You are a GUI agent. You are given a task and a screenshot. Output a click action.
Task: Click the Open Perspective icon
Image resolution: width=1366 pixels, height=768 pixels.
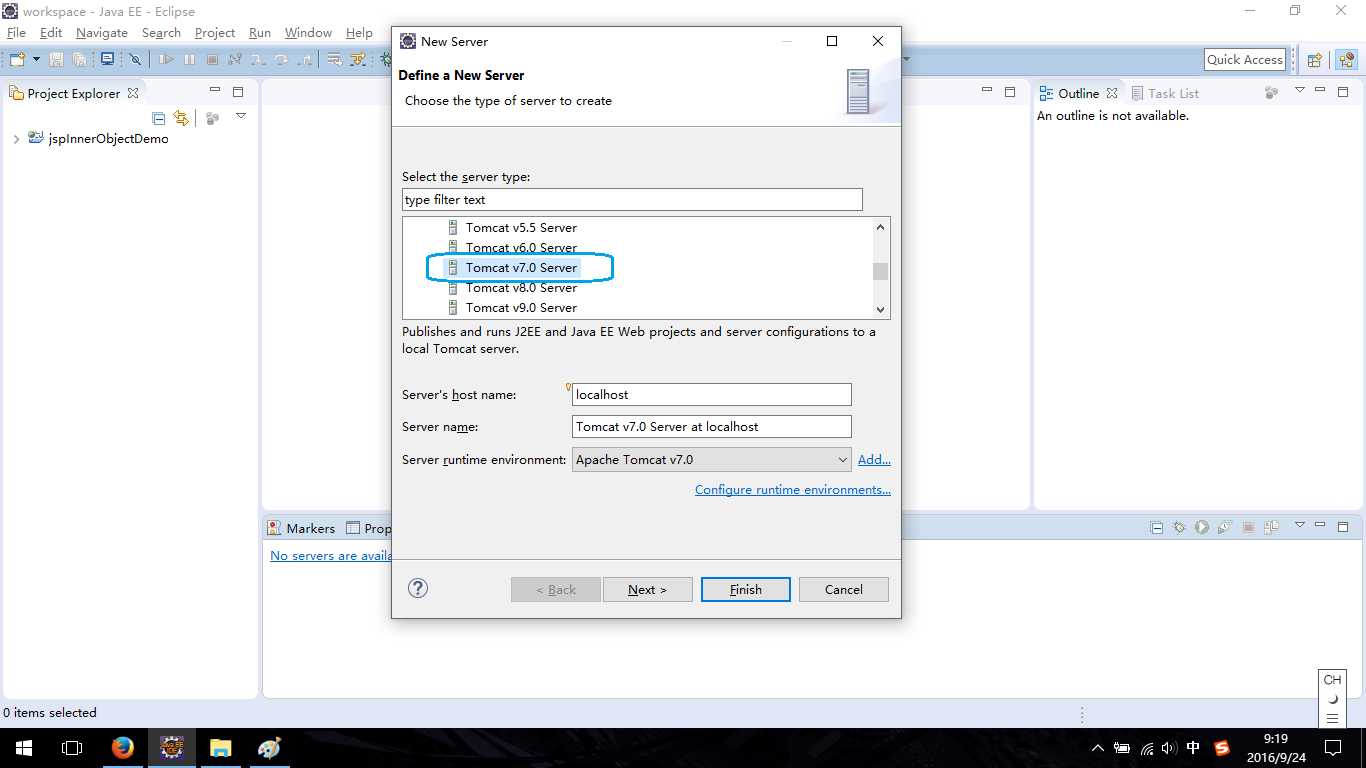click(1315, 60)
